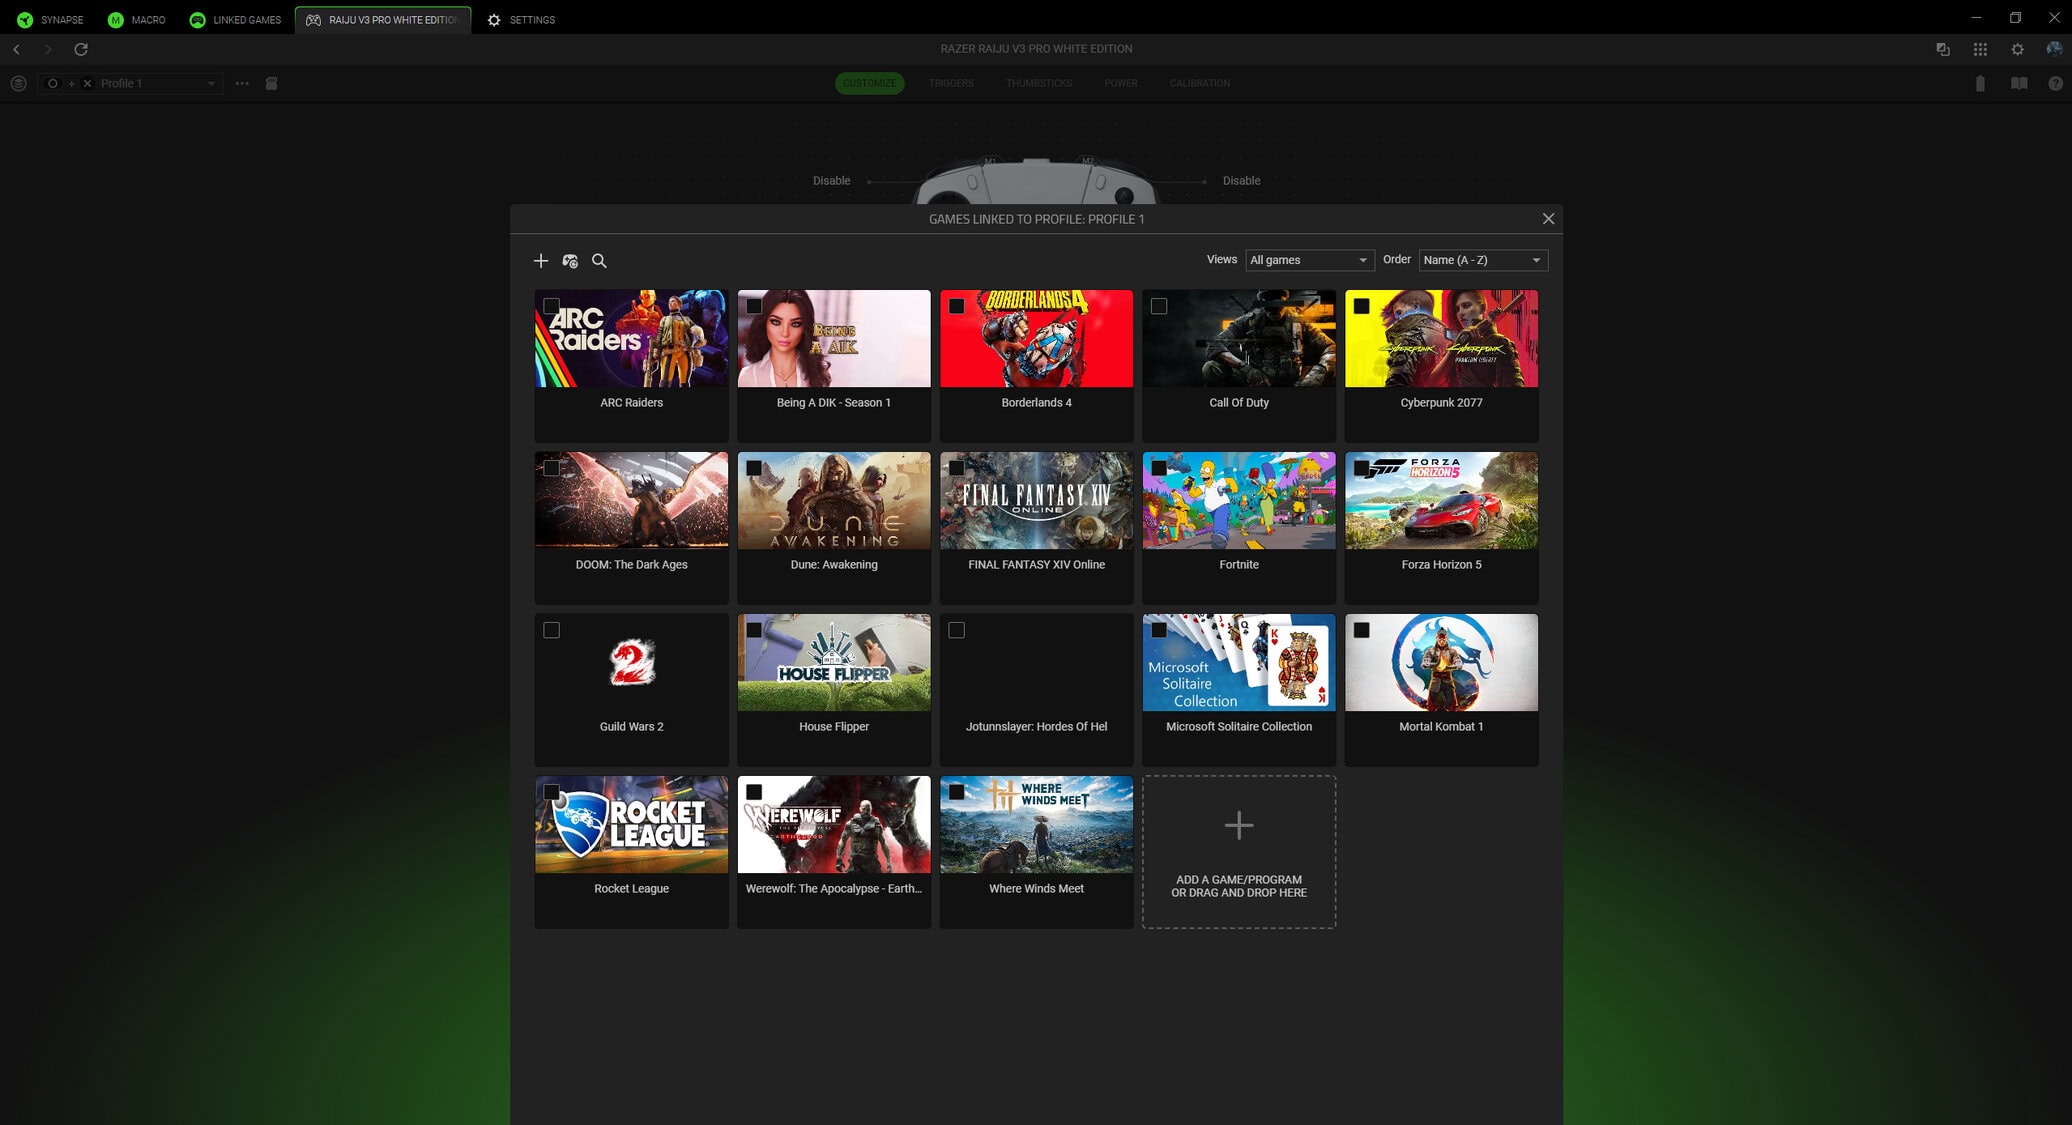This screenshot has height=1125, width=2072.
Task: Toggle the Call Of Duty checkbox
Action: [x=1159, y=306]
